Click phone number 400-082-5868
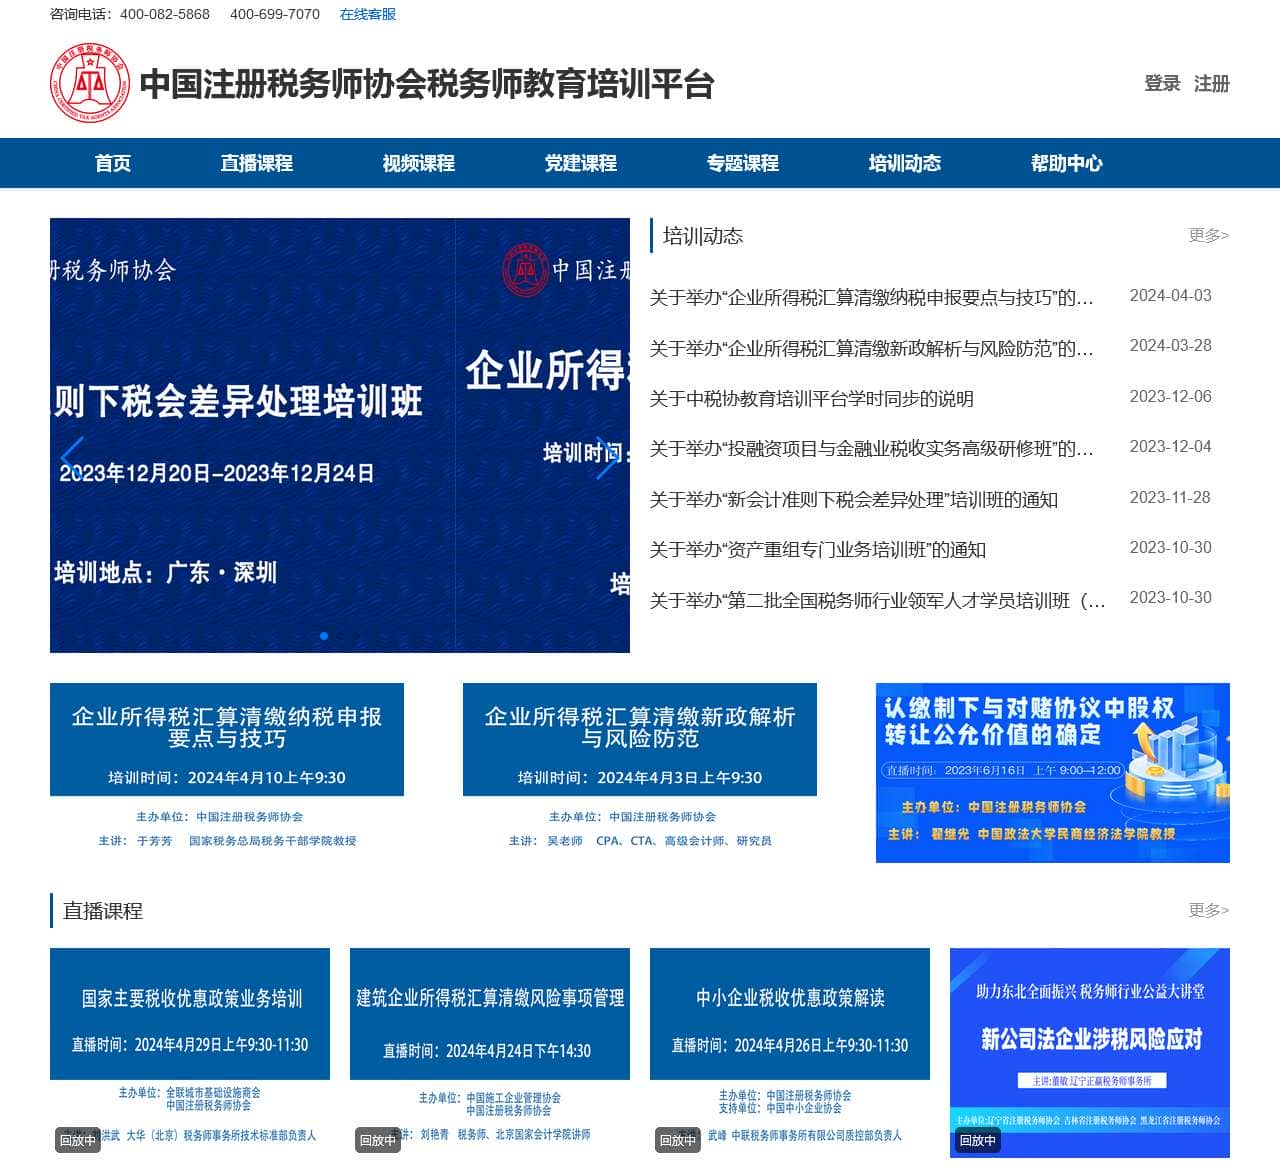The height and width of the screenshot is (1167, 1280). point(165,14)
